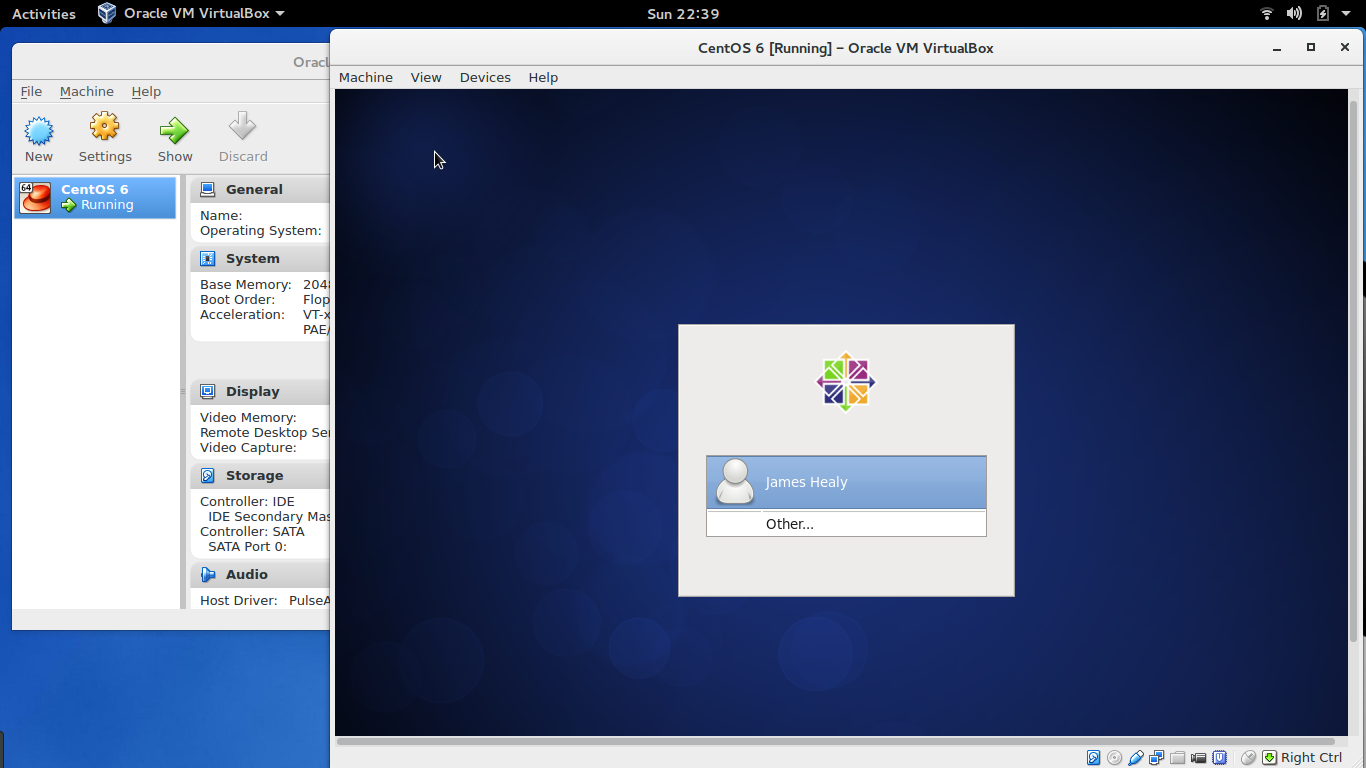Click the optical disc status icon
The image size is (1366, 768).
[1114, 758]
